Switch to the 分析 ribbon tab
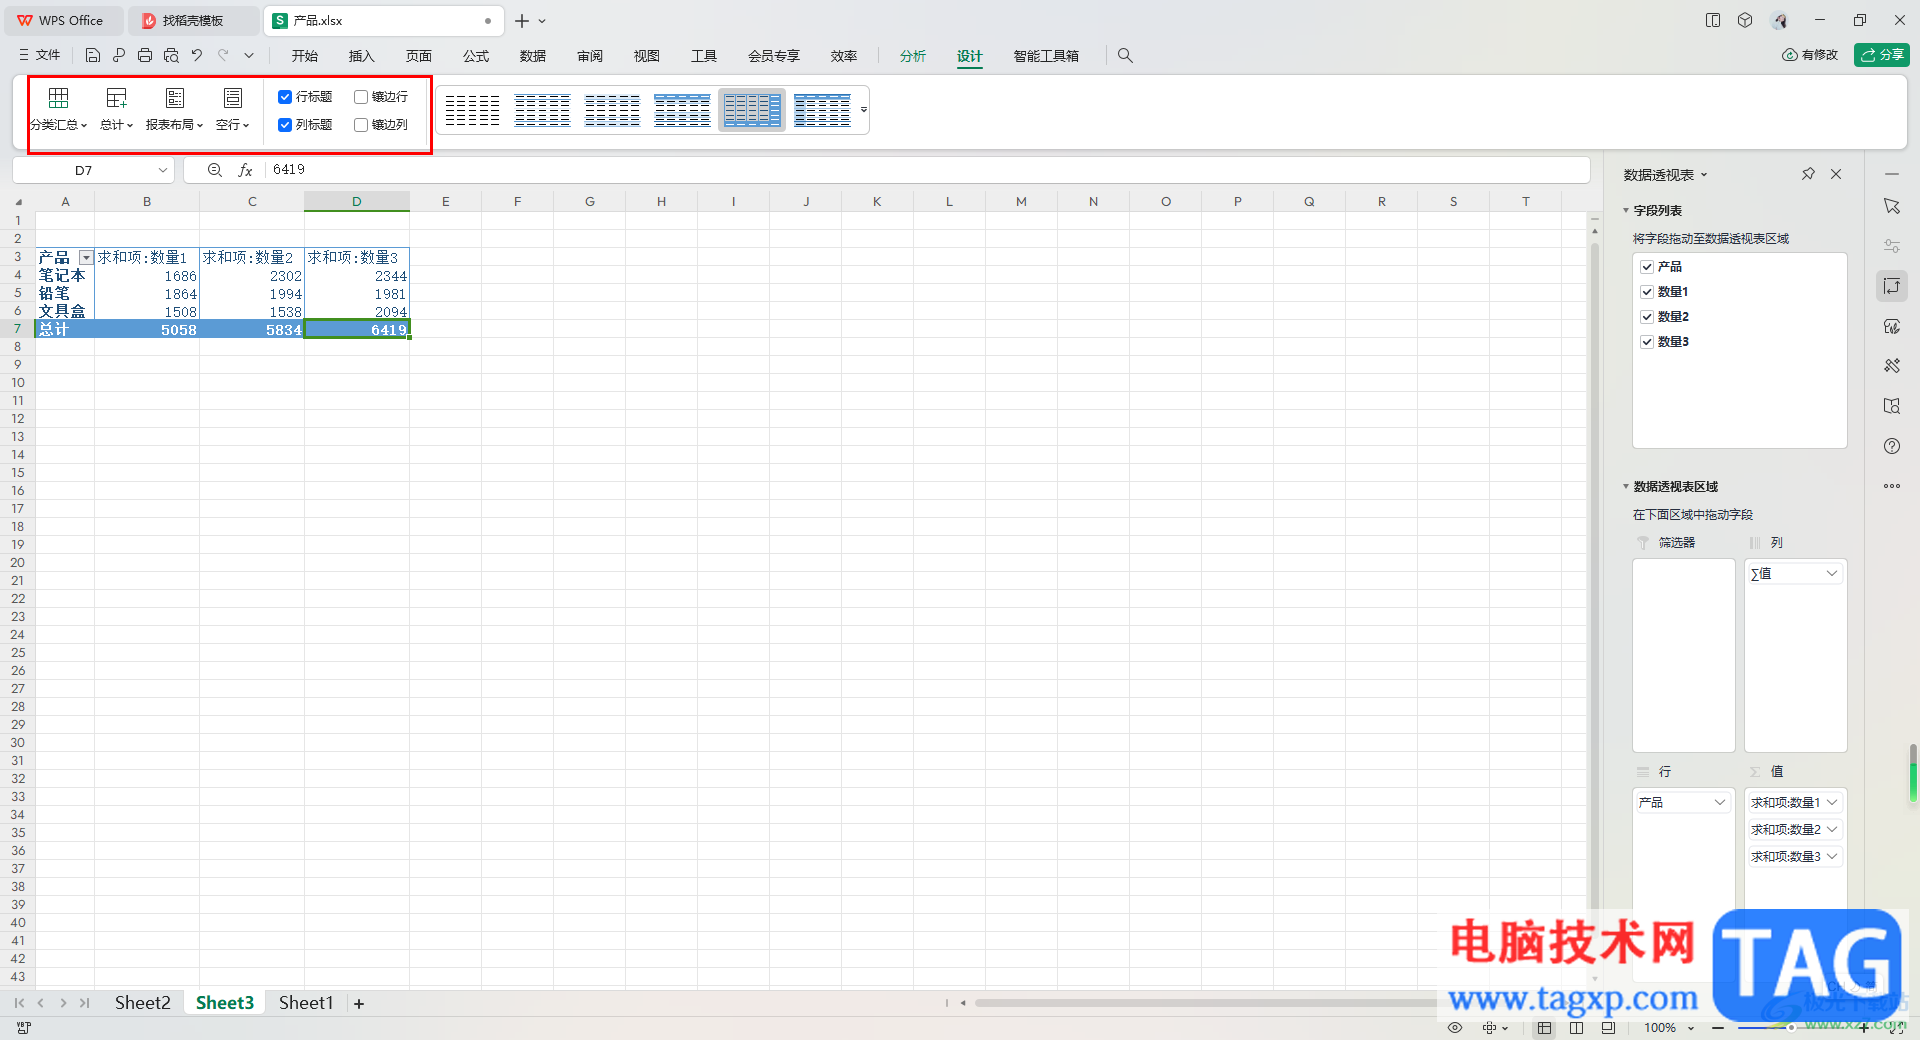The width and height of the screenshot is (1920, 1040). (x=913, y=56)
